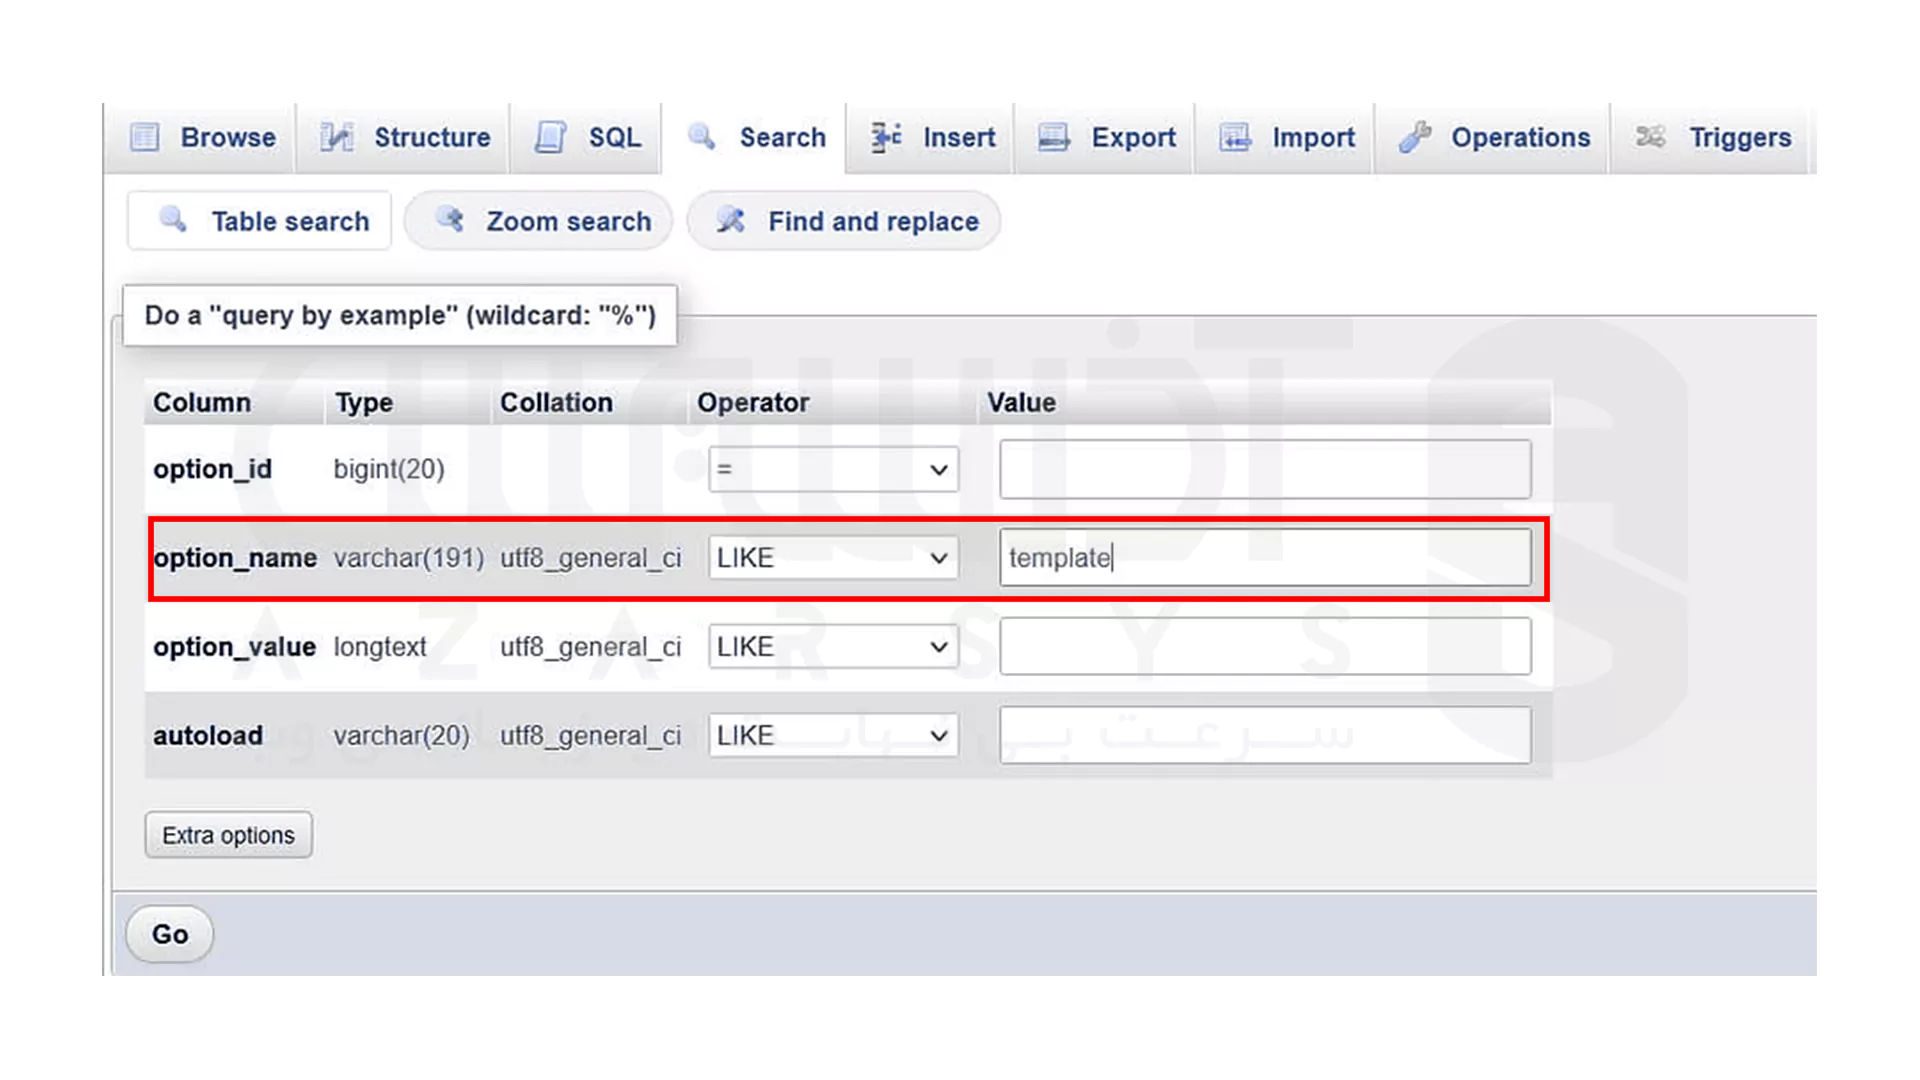The image size is (1920, 1080).
Task: Click the Operations wrench icon
Action: (x=1415, y=137)
